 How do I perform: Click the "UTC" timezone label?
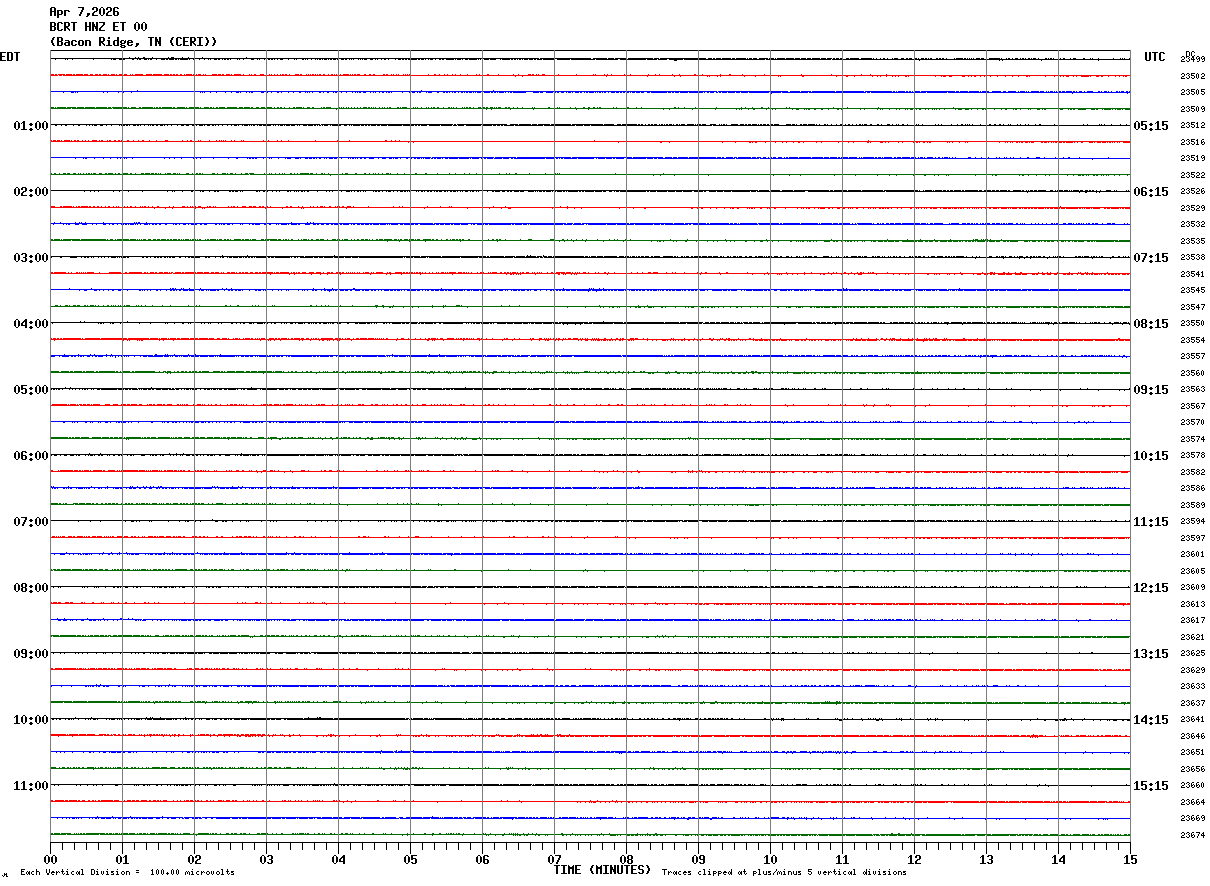click(1155, 57)
